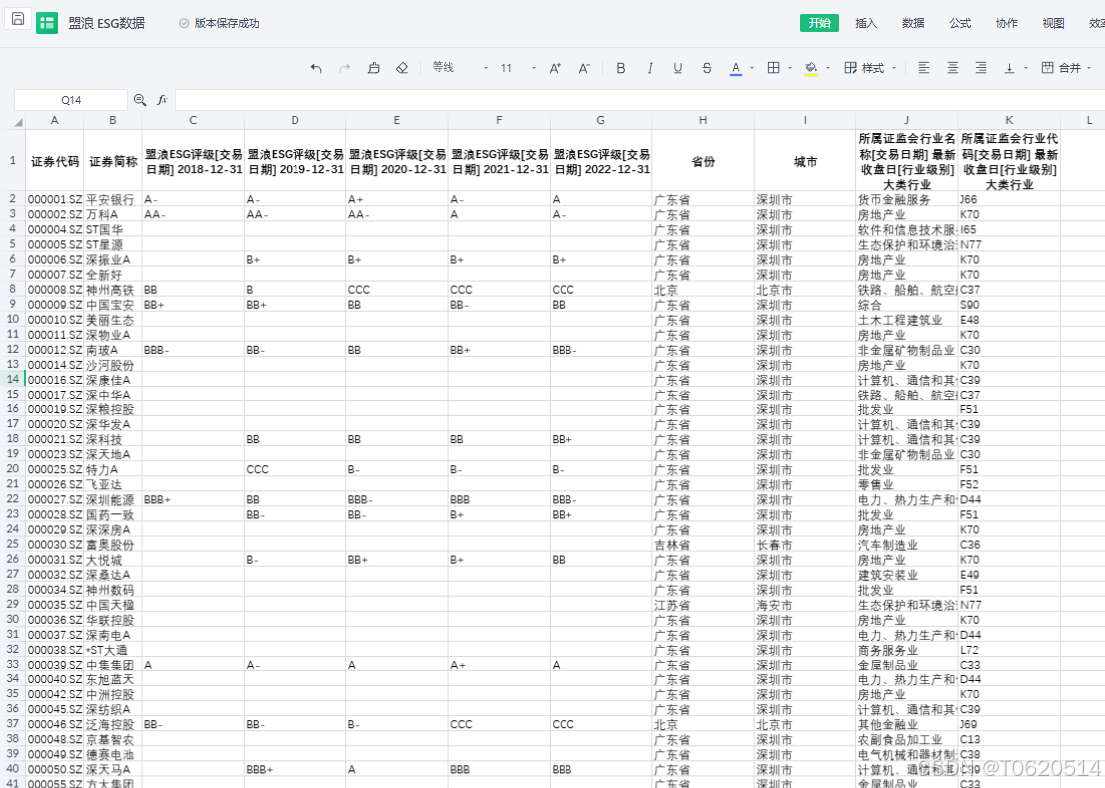Image resolution: width=1105 pixels, height=788 pixels.
Task: Align text right
Action: 980,68
